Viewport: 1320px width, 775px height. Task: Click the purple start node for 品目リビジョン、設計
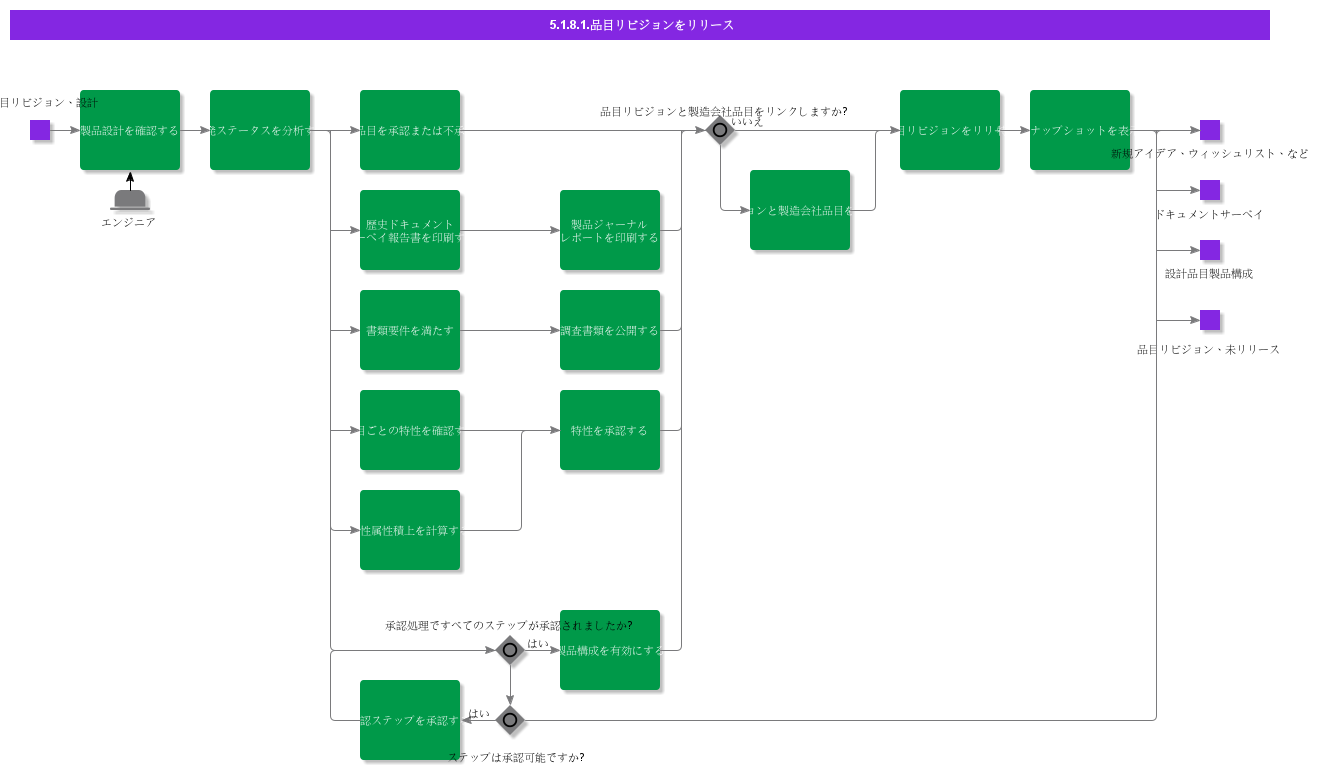tap(40, 130)
